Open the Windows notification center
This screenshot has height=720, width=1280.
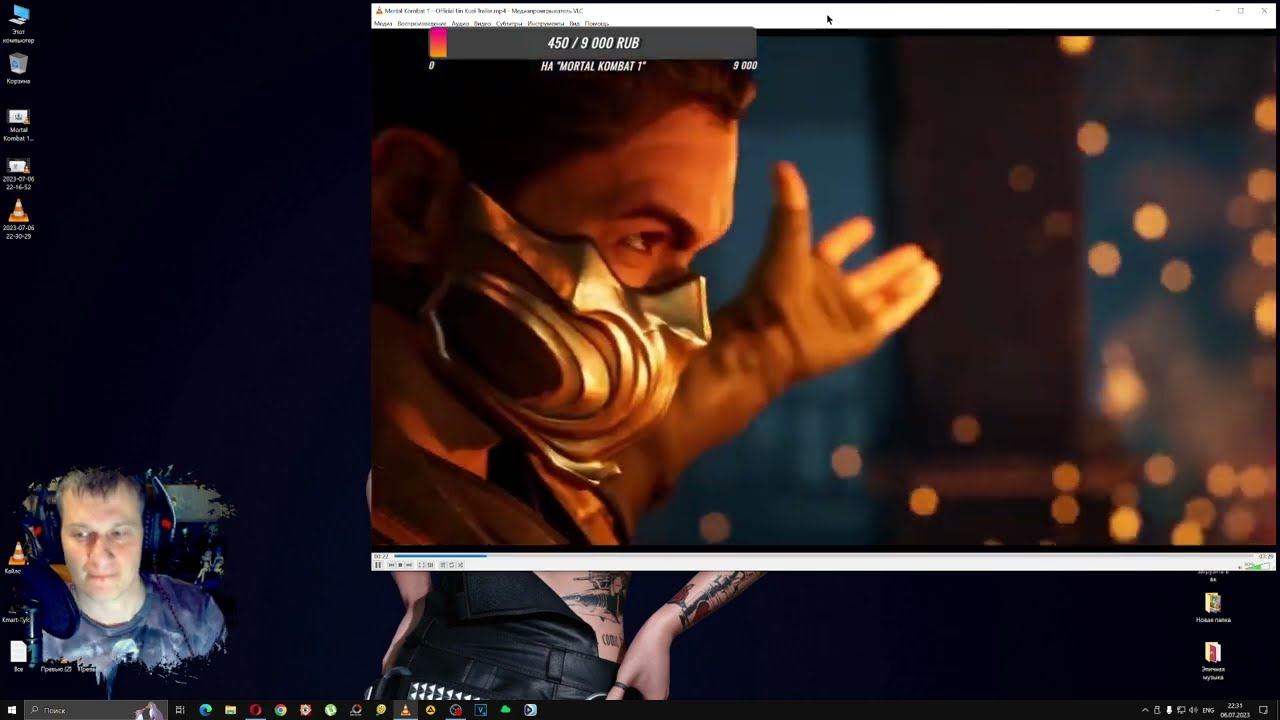pyautogui.click(x=1264, y=710)
